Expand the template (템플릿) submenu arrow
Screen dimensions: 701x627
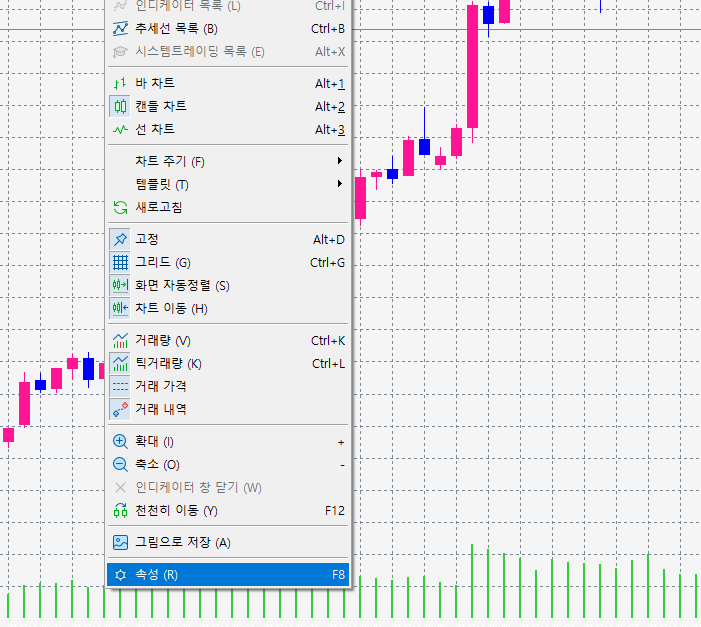point(340,184)
